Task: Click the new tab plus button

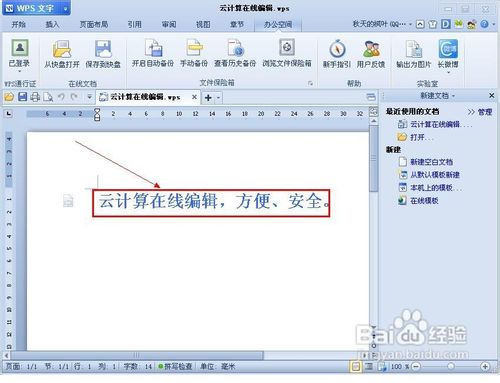Action: coord(208,98)
